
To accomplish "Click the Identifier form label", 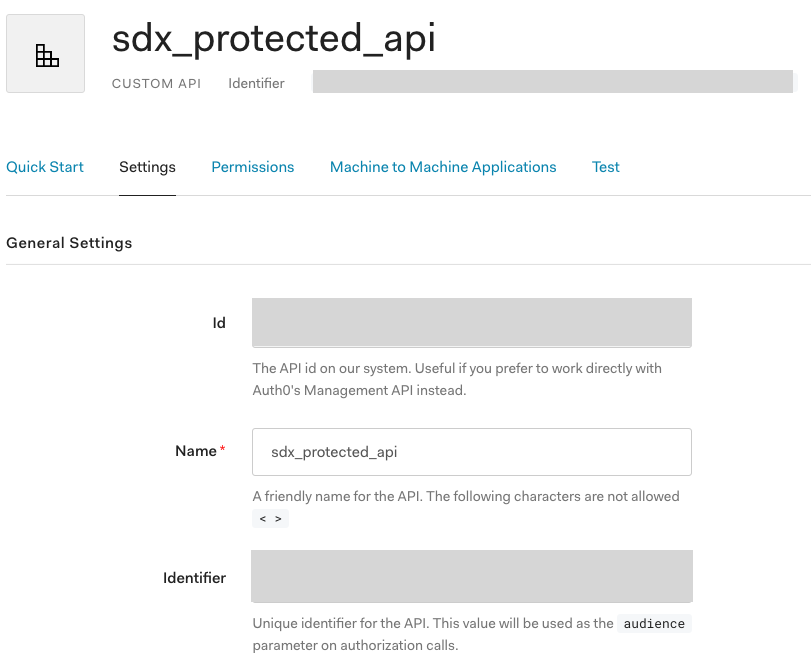I will pos(194,578).
